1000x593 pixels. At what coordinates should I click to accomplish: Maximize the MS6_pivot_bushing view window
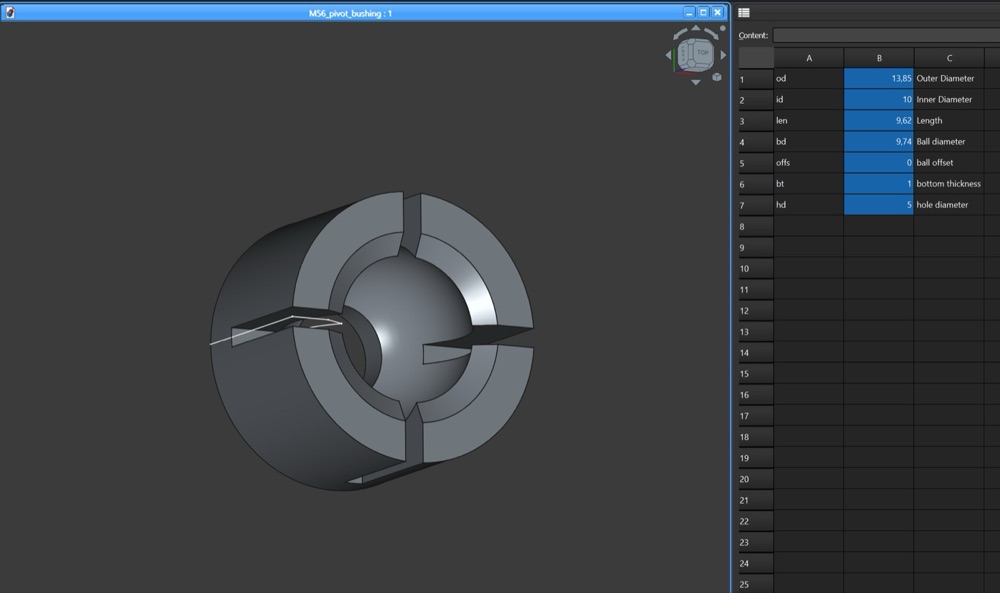coord(703,13)
